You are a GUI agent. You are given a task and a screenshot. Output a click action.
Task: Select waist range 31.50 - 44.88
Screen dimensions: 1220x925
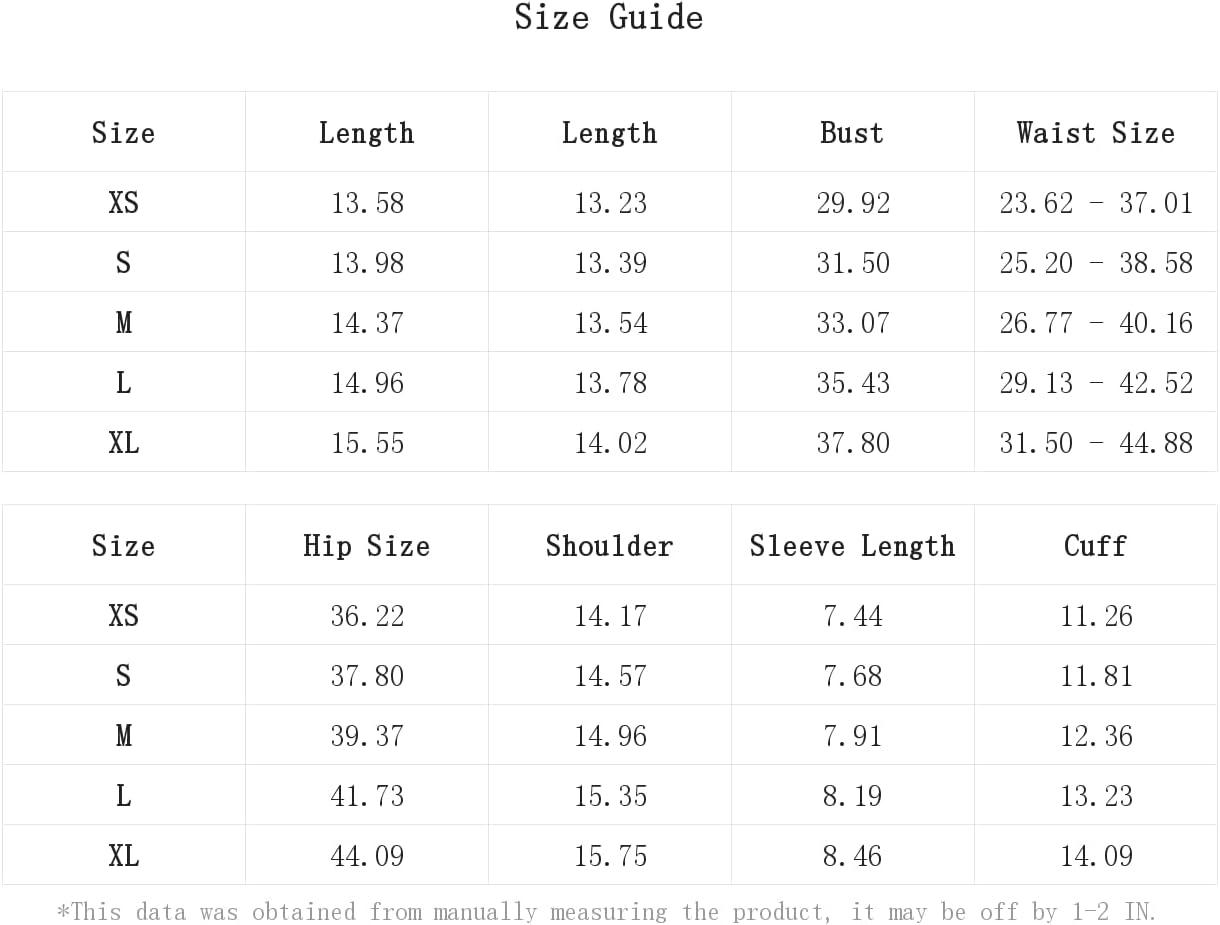1096,443
